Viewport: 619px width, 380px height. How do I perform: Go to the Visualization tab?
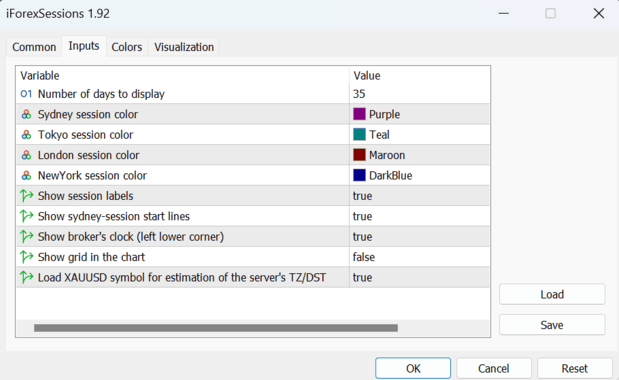tap(184, 47)
